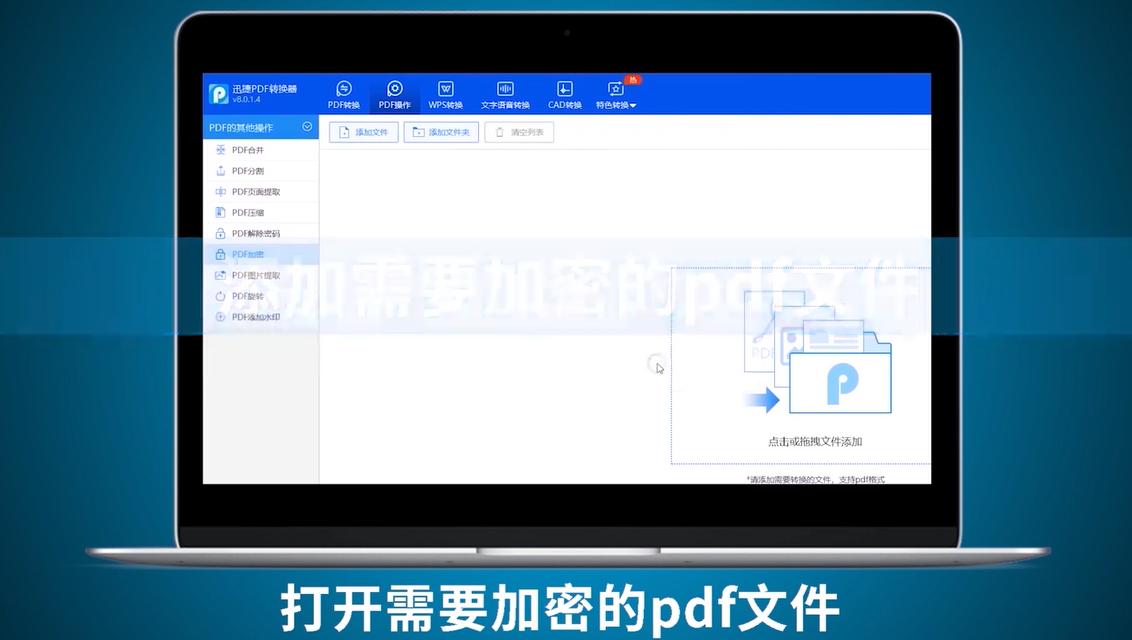Select PDF加密 in the sidebar
The image size is (1132, 640).
pos(261,255)
